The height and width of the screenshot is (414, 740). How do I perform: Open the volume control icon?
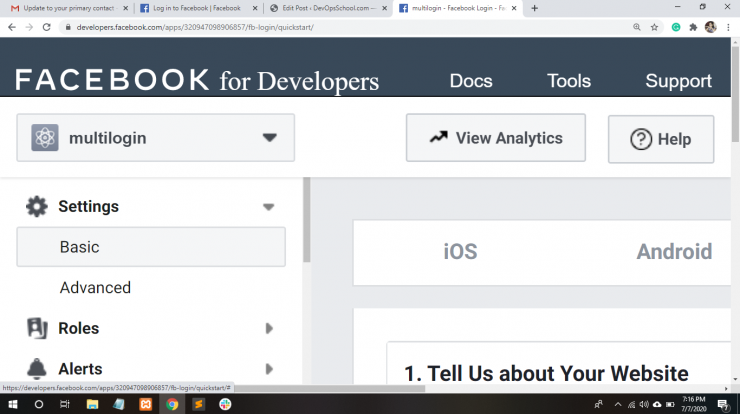point(644,404)
